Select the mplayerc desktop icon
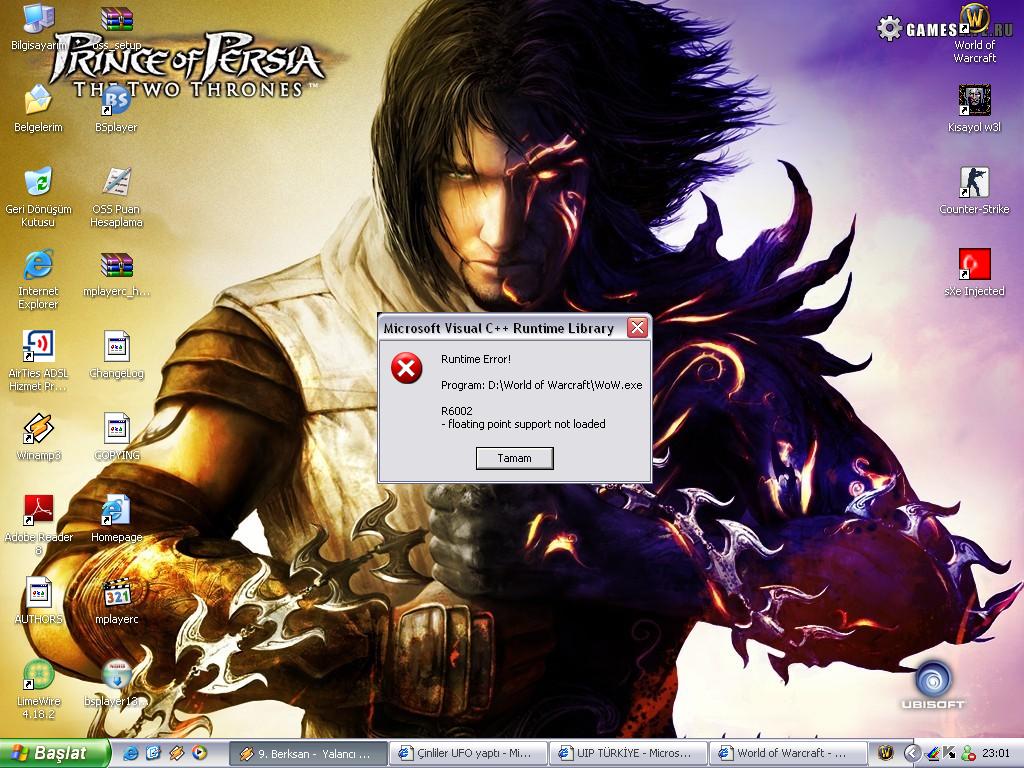 (x=116, y=593)
